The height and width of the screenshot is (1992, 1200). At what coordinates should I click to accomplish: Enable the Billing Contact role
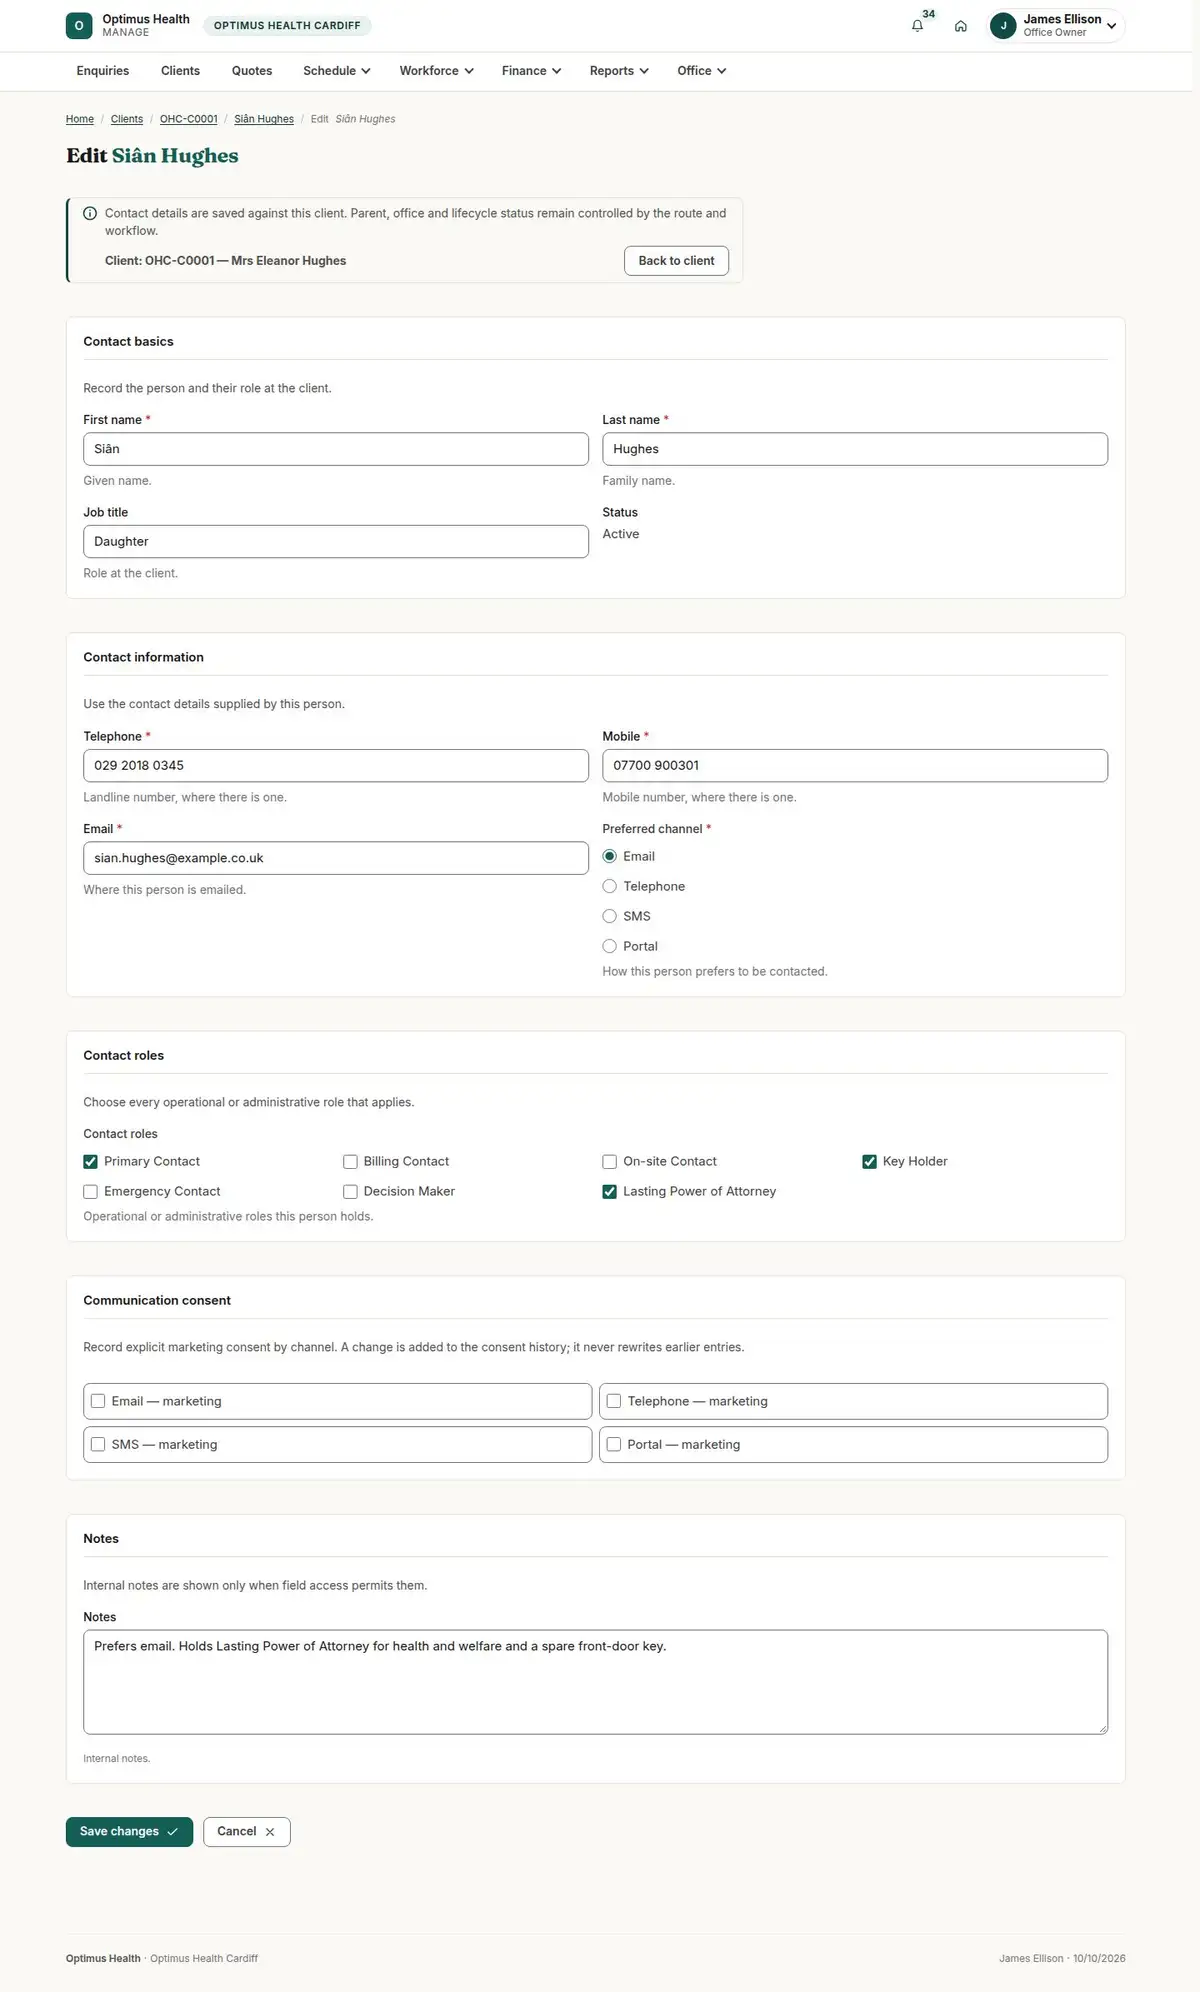350,1162
